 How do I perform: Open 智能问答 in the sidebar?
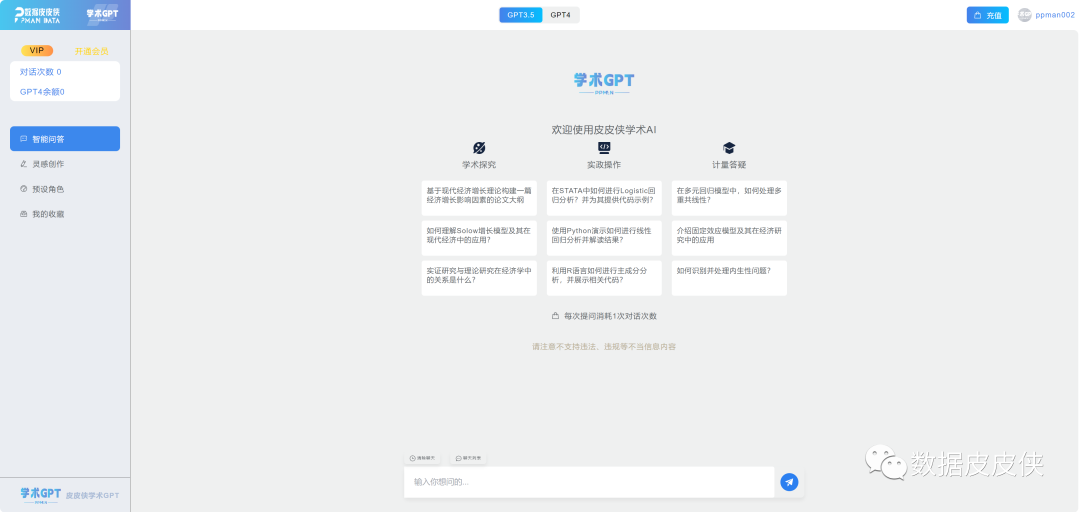pyautogui.click(x=65, y=139)
